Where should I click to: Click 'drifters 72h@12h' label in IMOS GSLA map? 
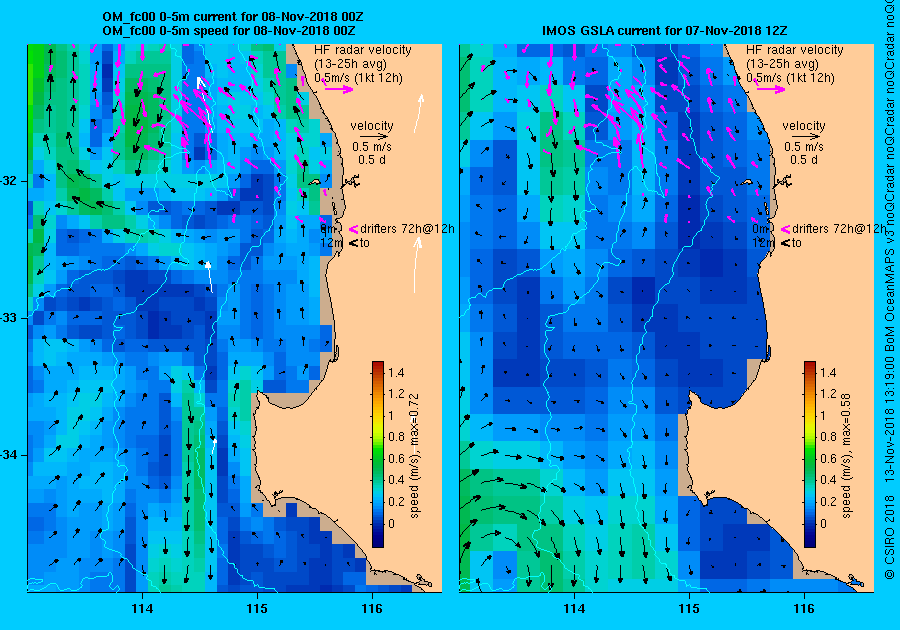point(839,229)
